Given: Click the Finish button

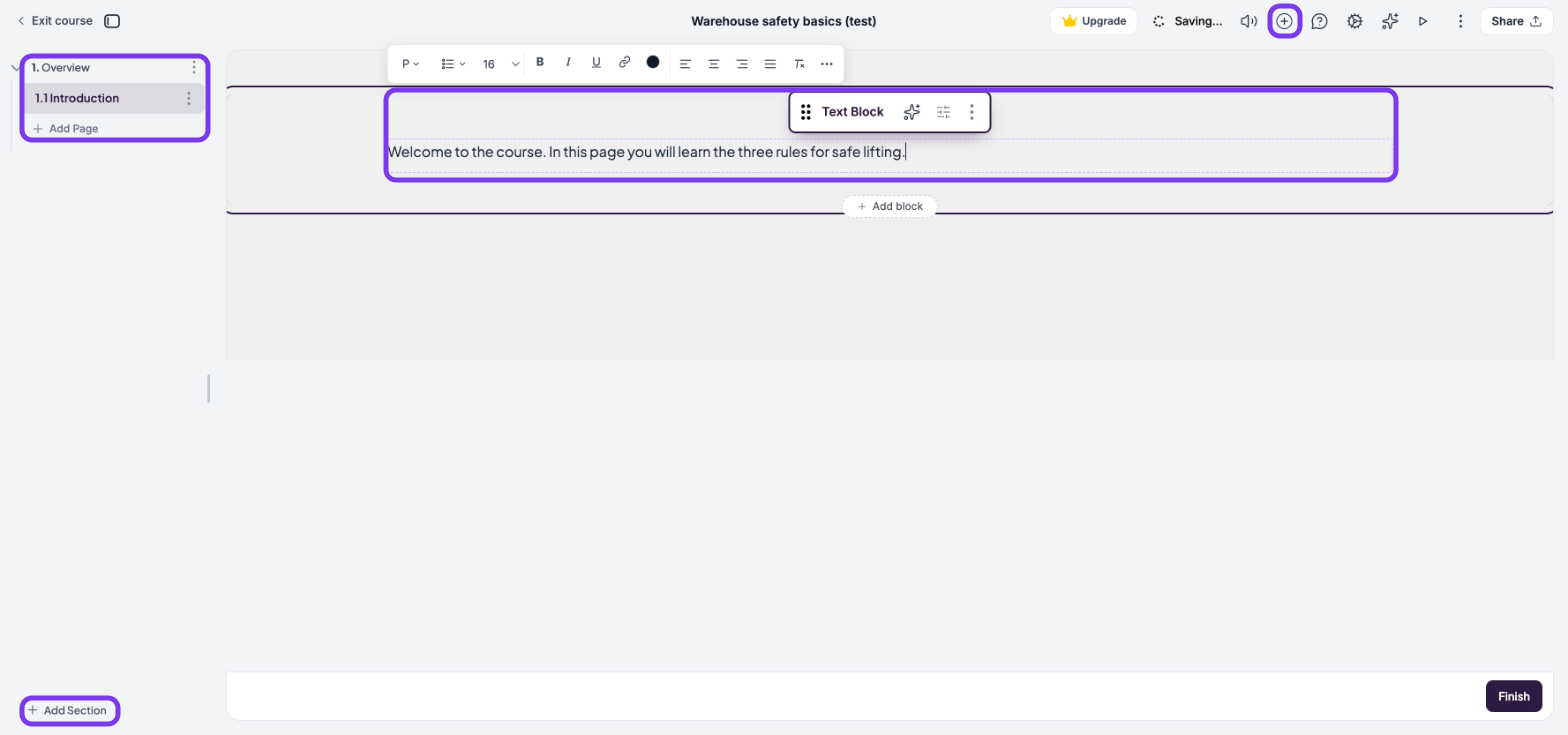Looking at the screenshot, I should pos(1514,696).
